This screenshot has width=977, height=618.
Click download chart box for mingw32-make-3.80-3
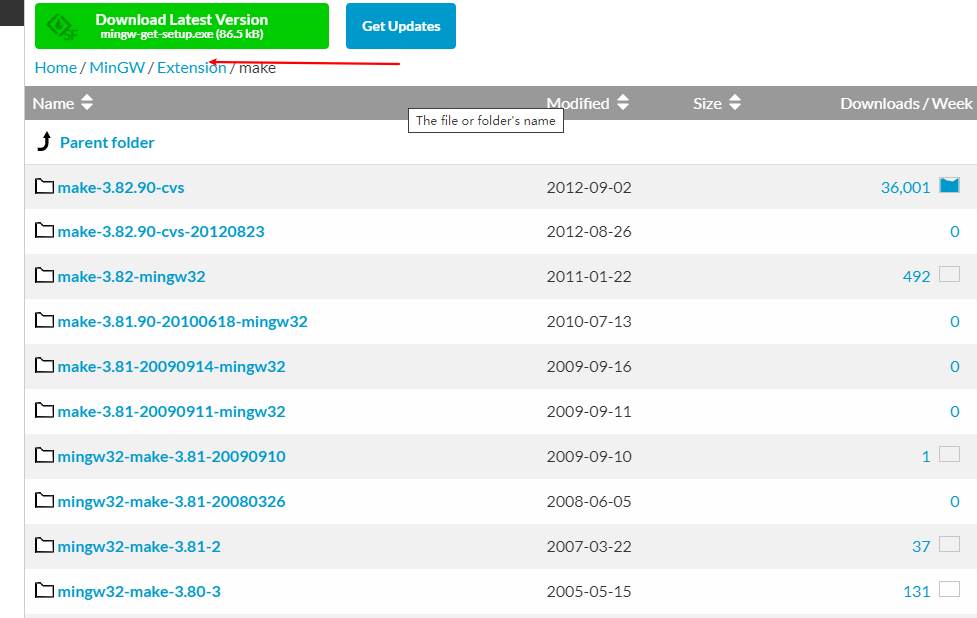[x=950, y=589]
